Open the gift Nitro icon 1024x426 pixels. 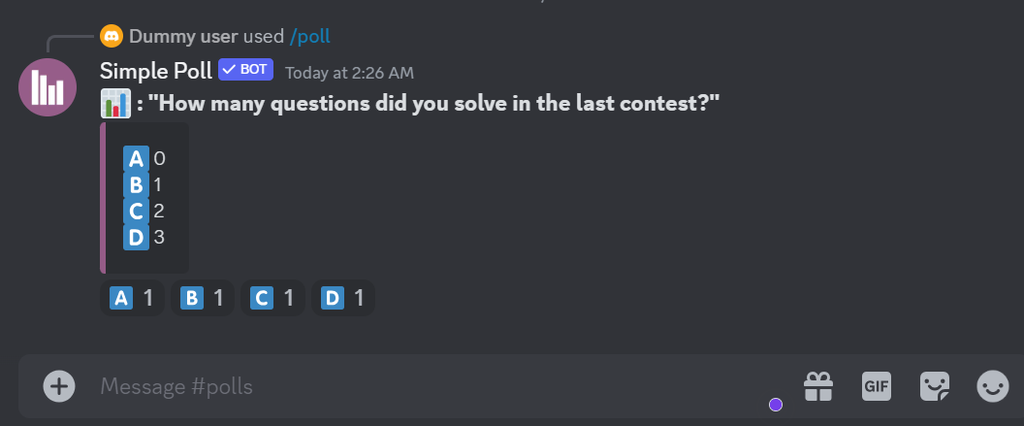pyautogui.click(x=818, y=386)
